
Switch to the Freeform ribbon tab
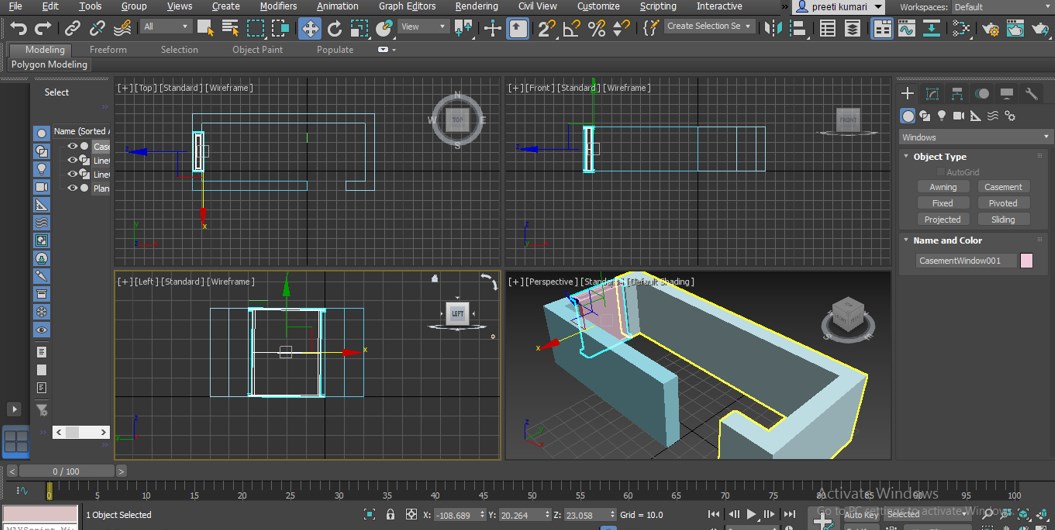pos(108,49)
